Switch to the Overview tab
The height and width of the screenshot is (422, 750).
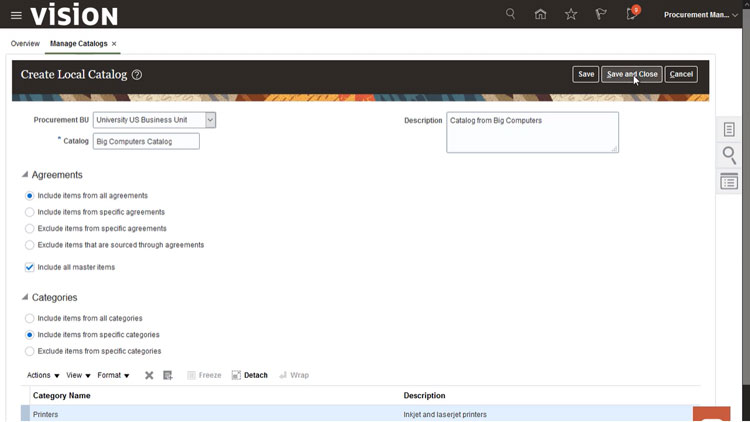coord(25,44)
